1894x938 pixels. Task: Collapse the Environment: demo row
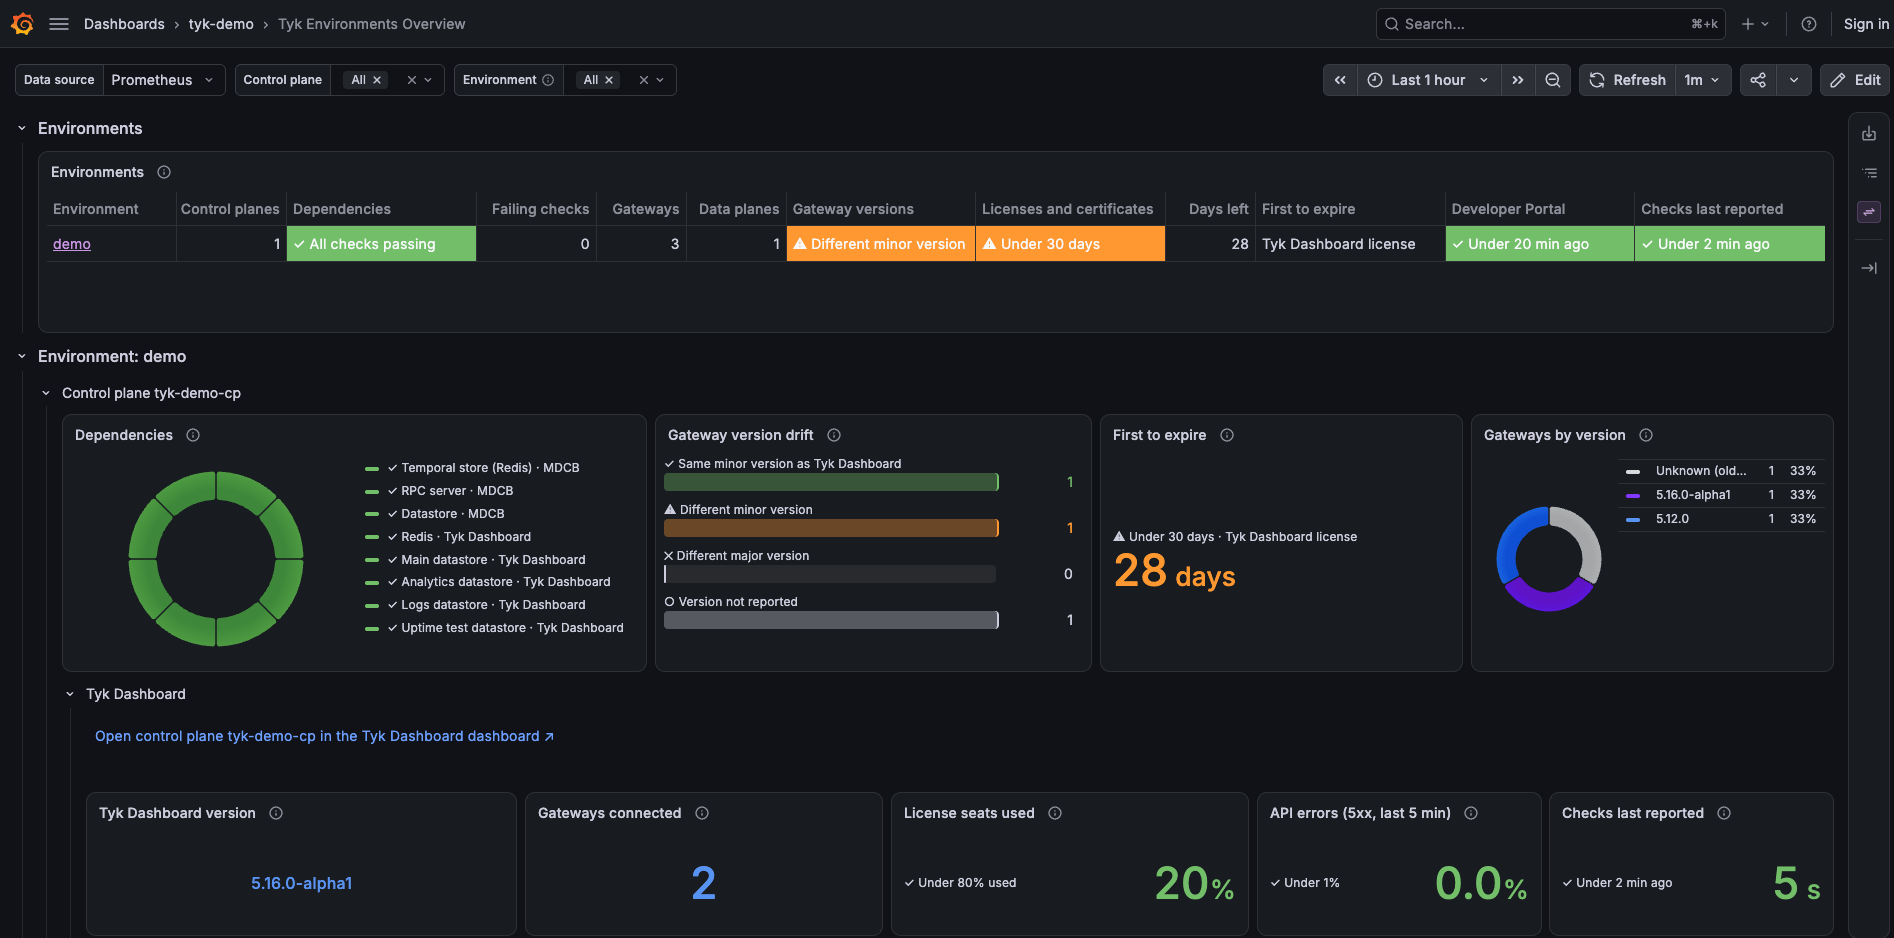point(22,356)
